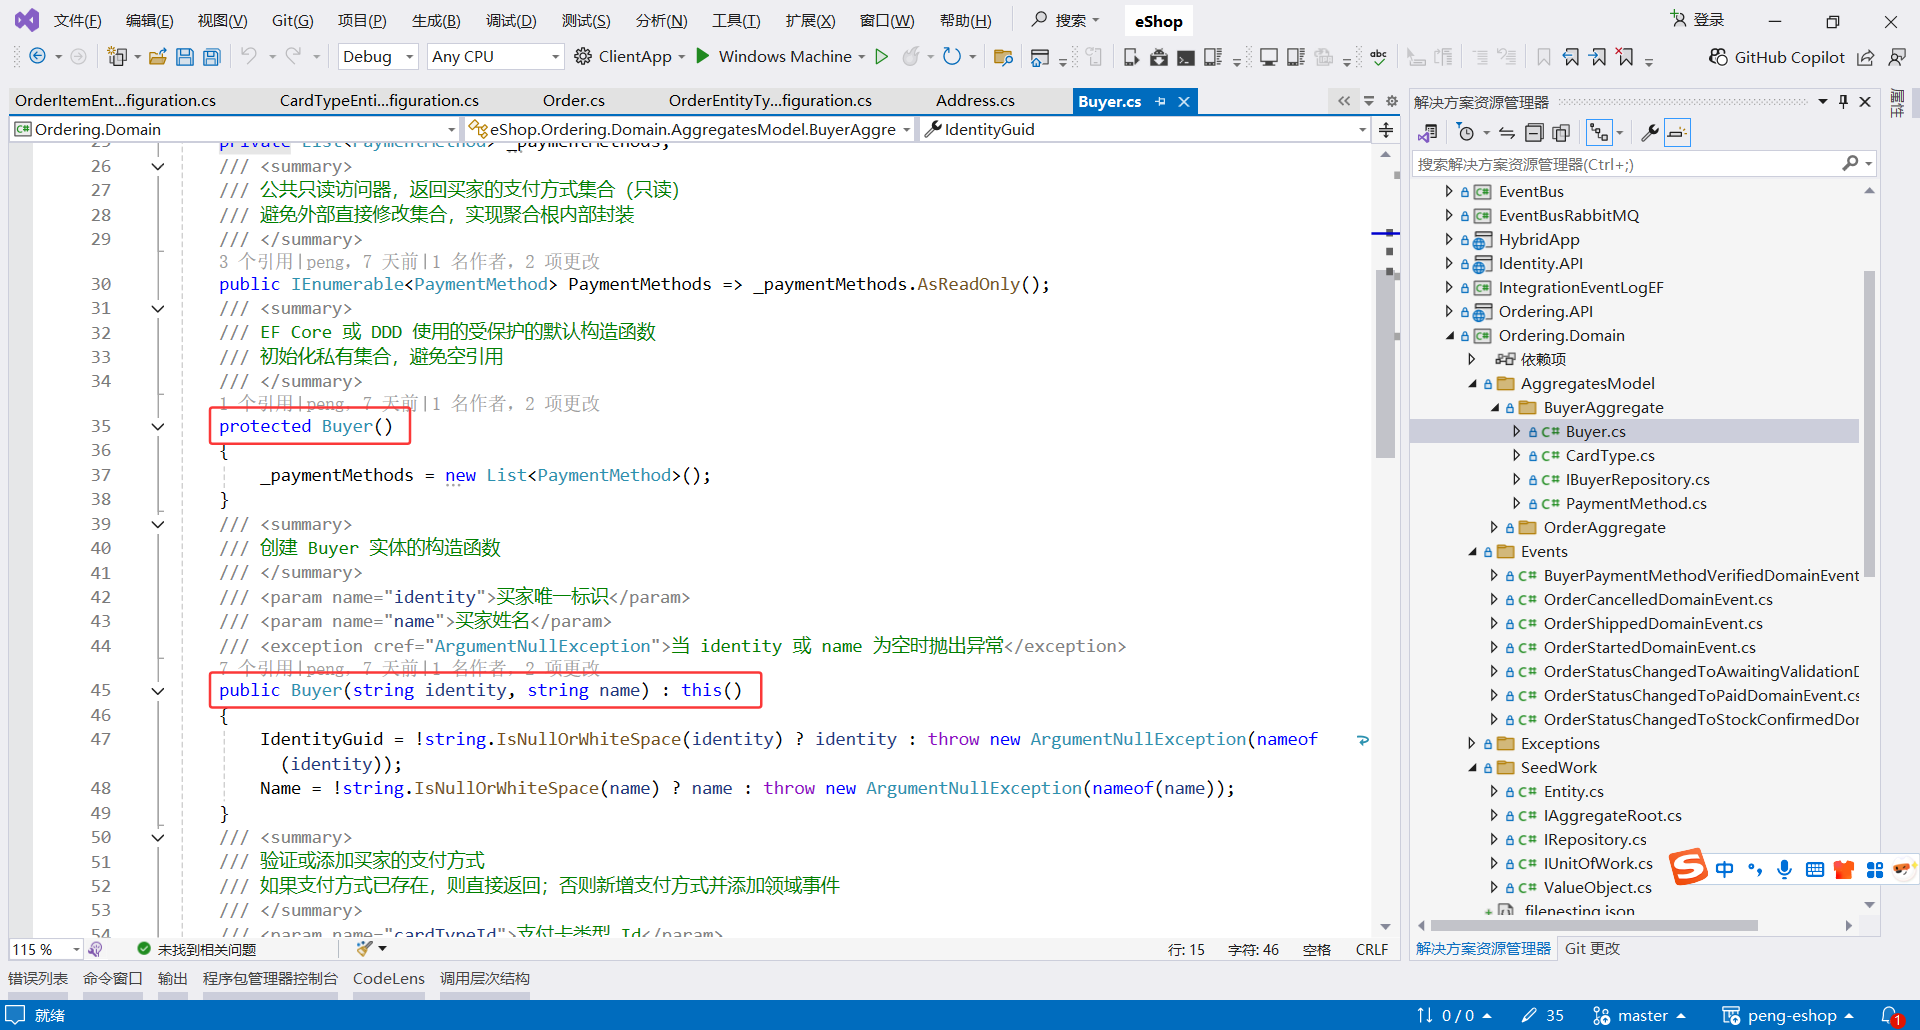Toggle the pin on the Buyer.cs tab

1161,101
